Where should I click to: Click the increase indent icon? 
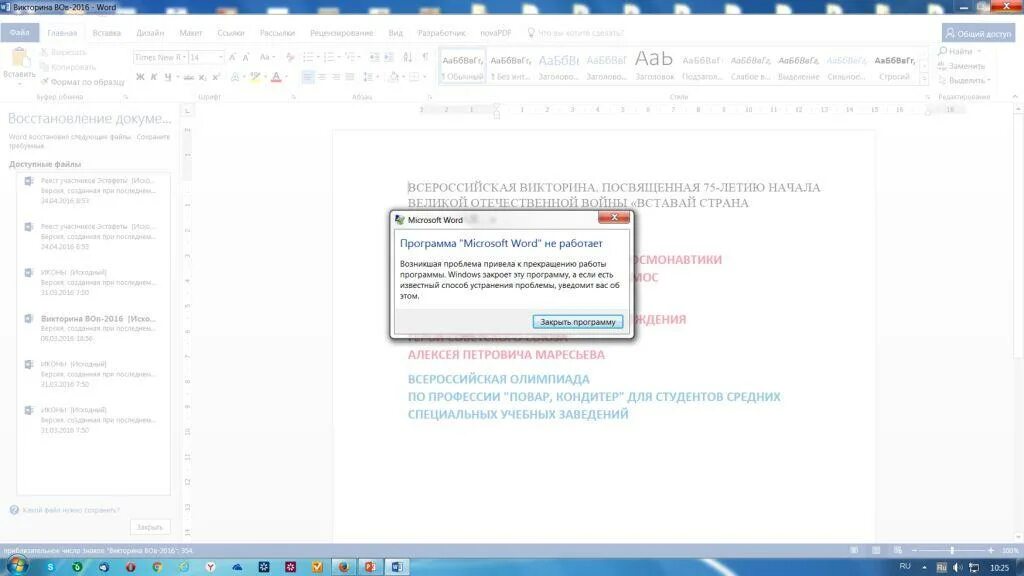[x=389, y=57]
